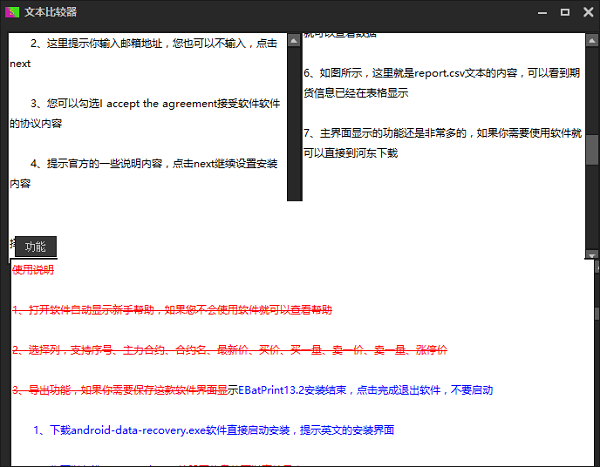The height and width of the screenshot is (467, 600).
Task: Minimize the 文本比较器 window
Action: coord(543,11)
